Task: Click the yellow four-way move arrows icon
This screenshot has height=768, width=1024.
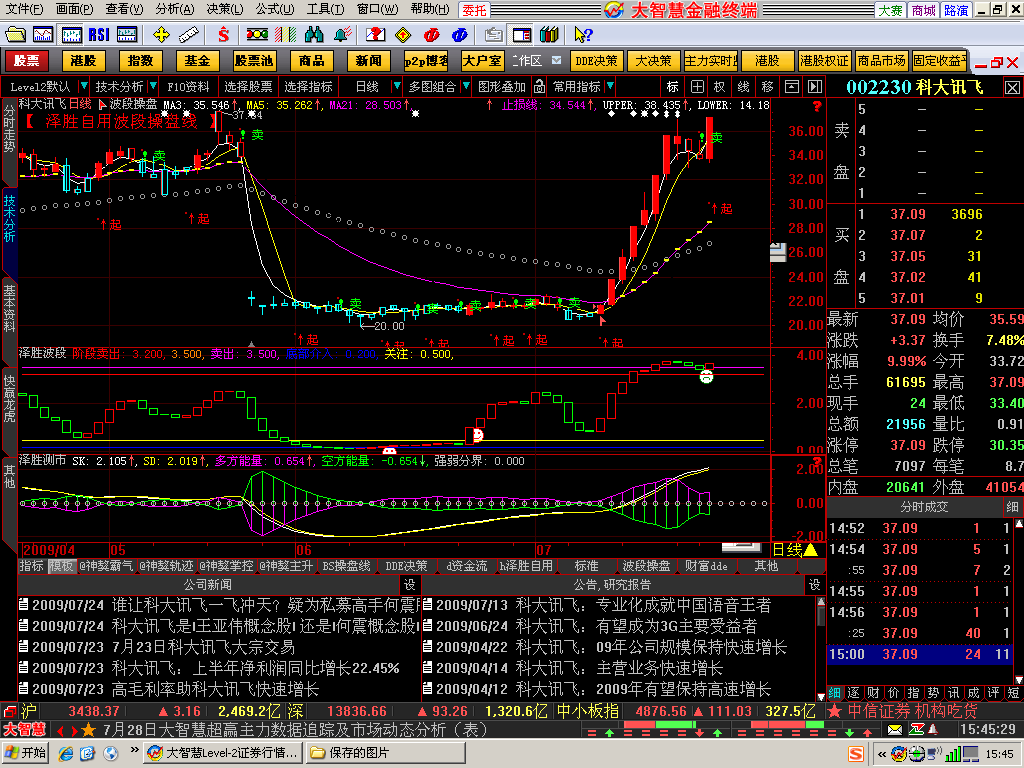Action: [x=161, y=35]
